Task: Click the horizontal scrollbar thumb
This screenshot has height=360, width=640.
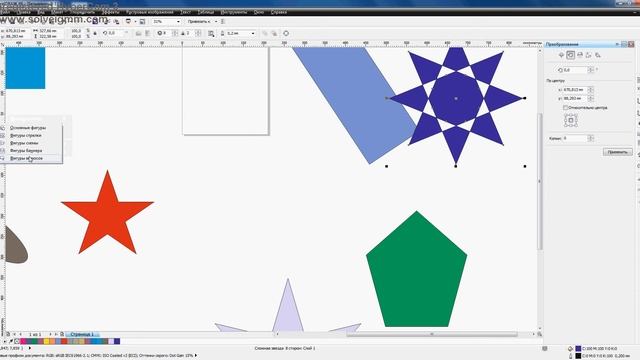Action: pos(432,334)
